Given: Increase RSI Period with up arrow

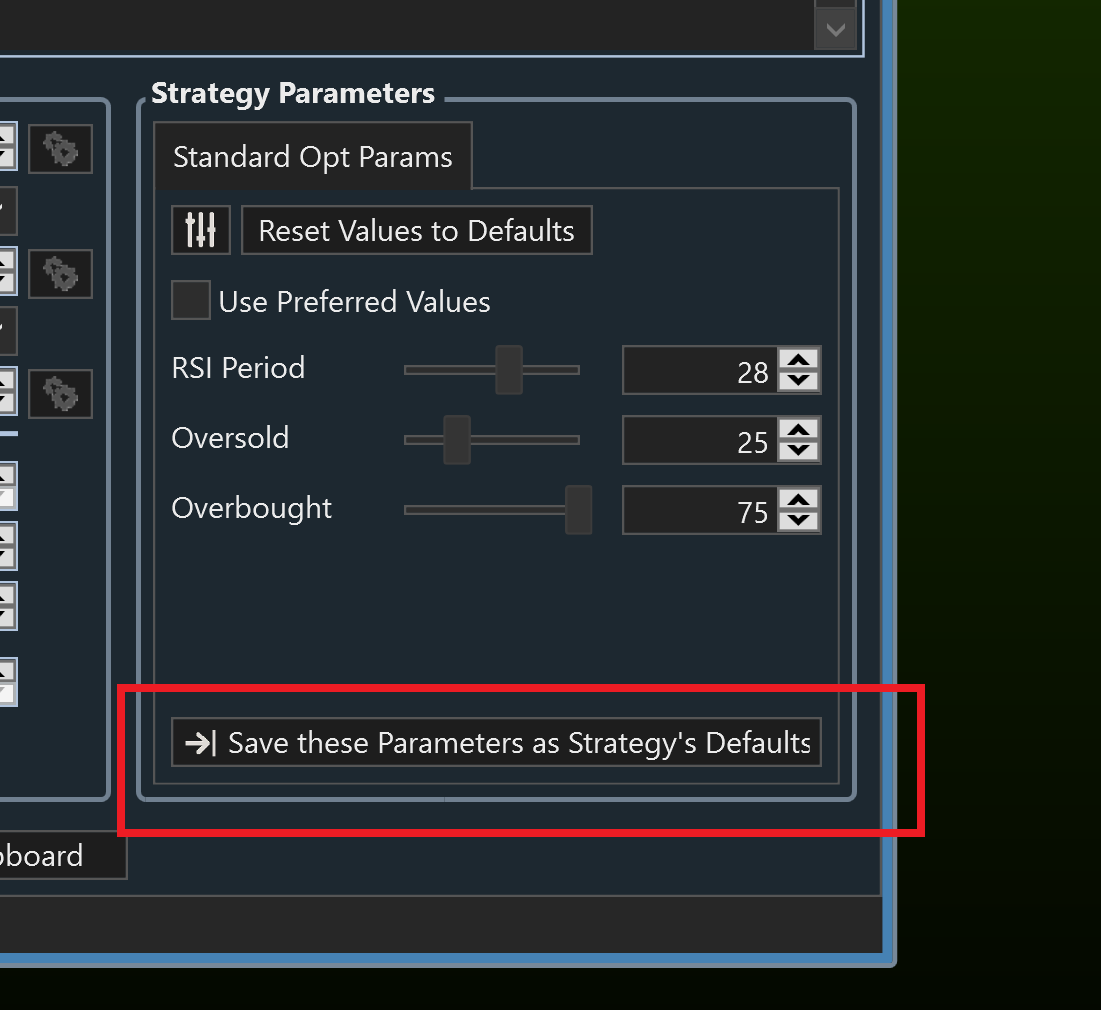Looking at the screenshot, I should (x=798, y=360).
